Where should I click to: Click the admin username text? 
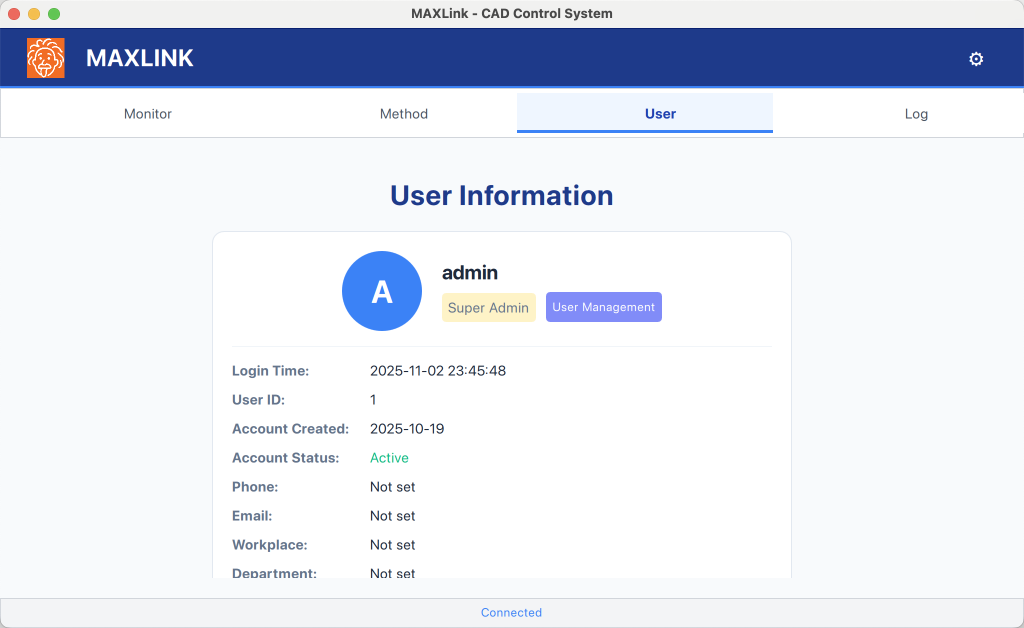(470, 273)
